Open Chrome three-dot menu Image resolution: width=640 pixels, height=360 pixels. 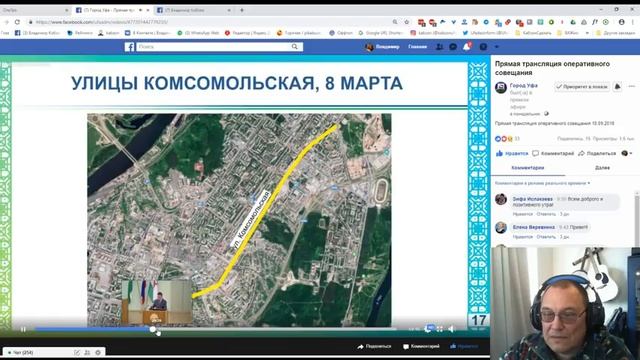pos(633,22)
